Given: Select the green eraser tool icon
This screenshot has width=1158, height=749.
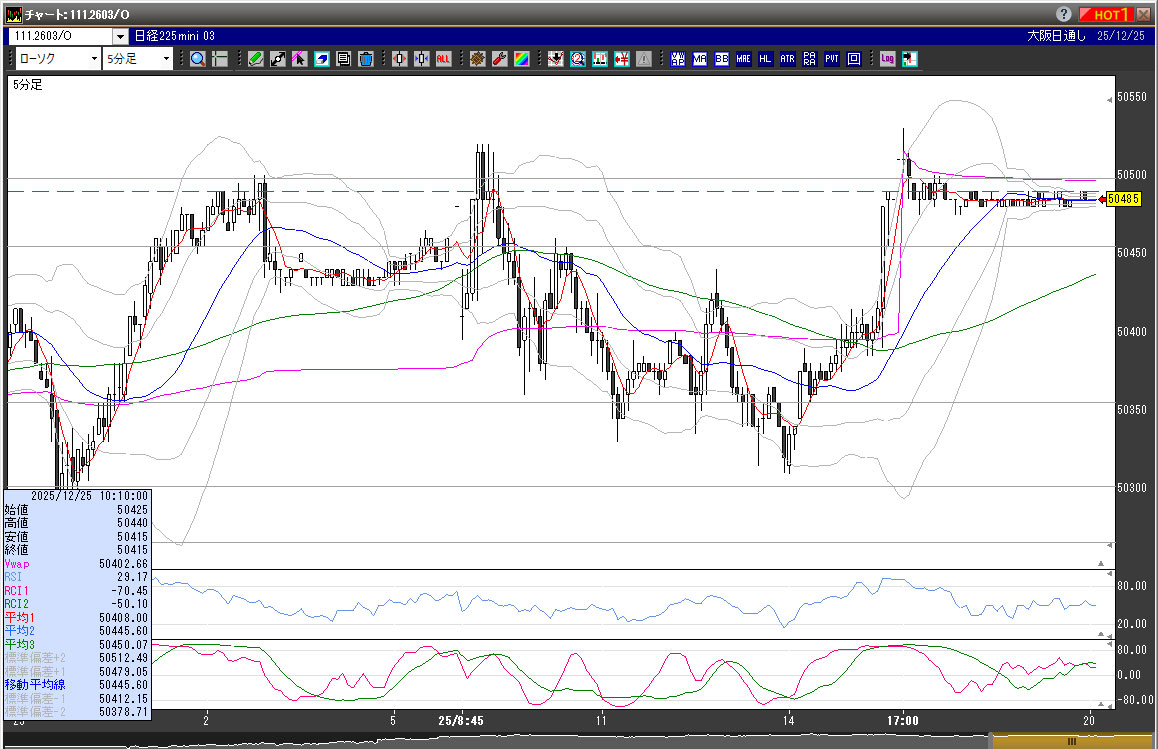Looking at the screenshot, I should (256, 59).
